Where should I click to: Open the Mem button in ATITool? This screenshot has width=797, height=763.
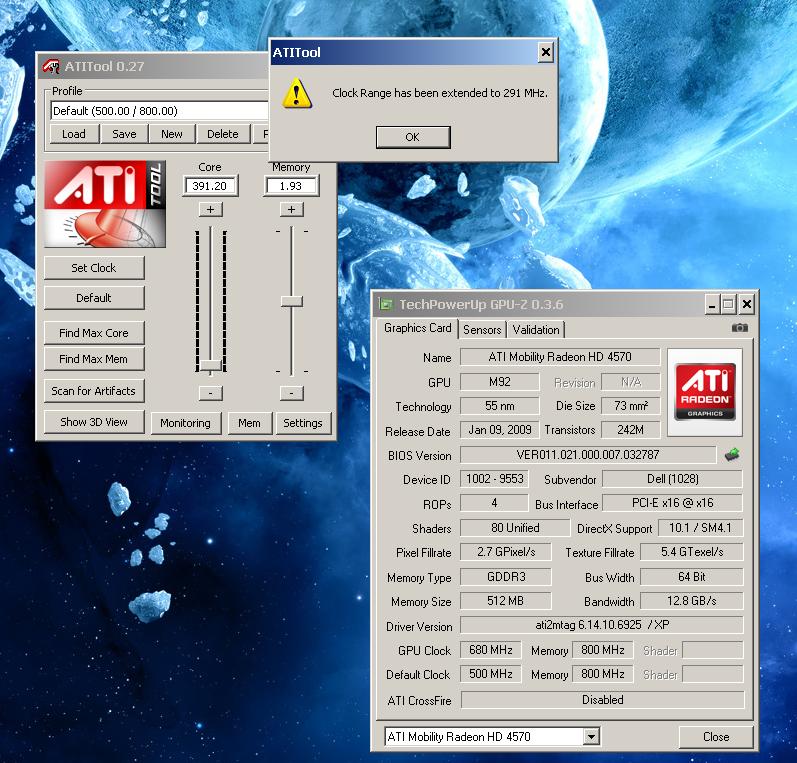click(x=250, y=423)
